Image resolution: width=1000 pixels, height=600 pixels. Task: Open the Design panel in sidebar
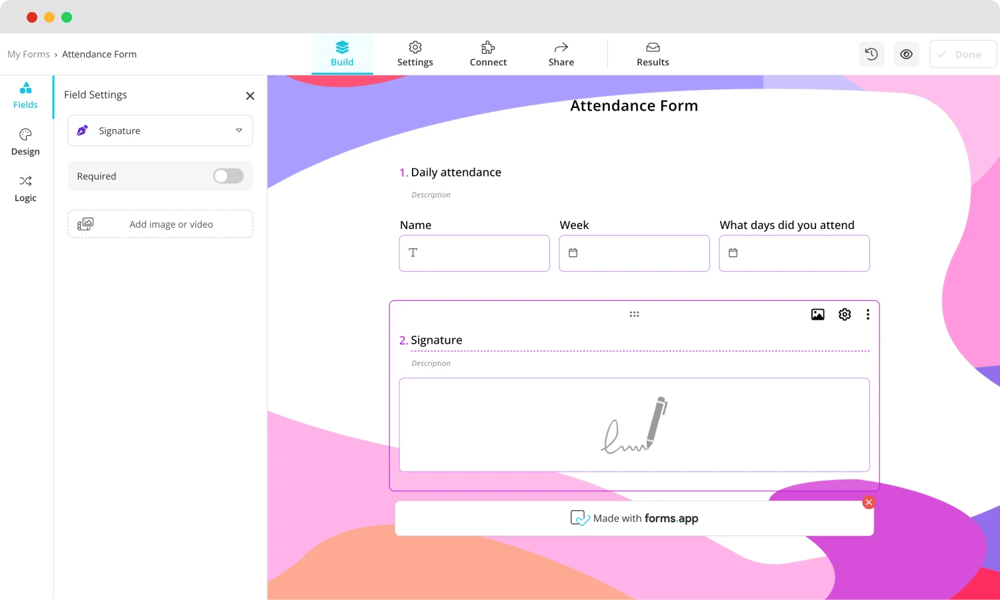click(x=25, y=142)
